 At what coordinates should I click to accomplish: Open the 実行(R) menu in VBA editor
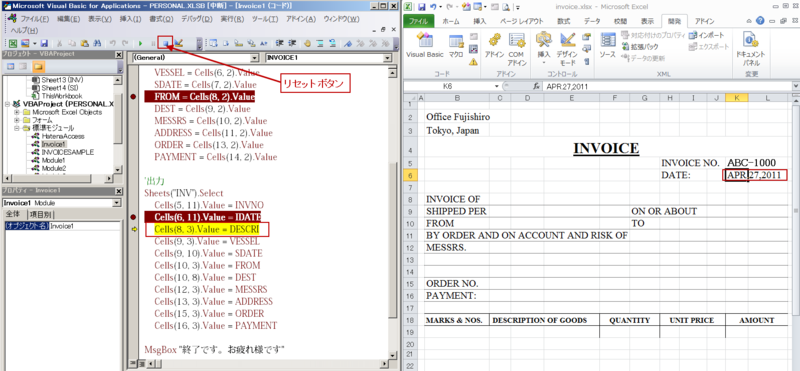232,19
